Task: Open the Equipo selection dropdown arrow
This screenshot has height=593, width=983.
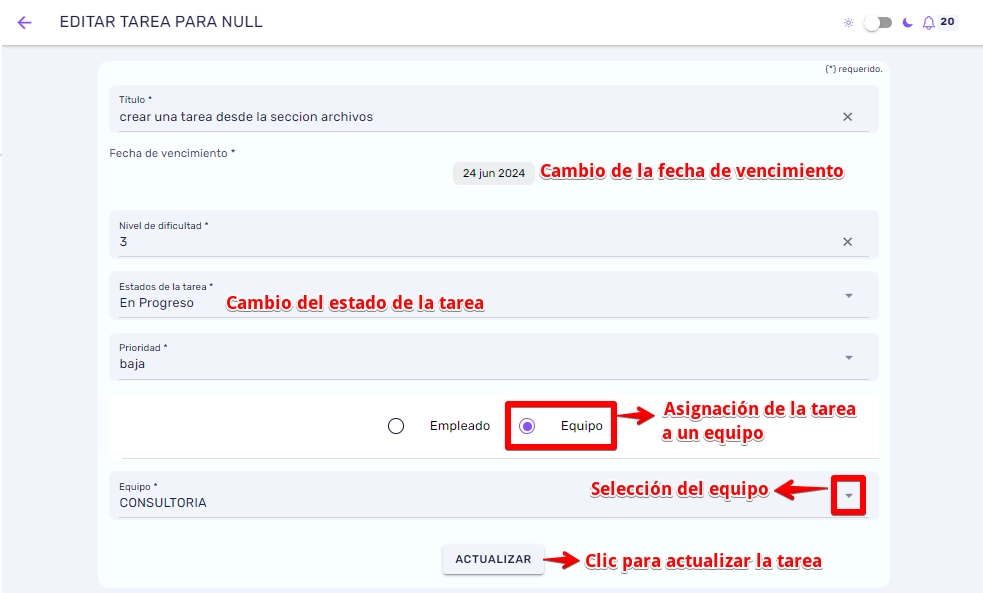Action: tap(848, 496)
